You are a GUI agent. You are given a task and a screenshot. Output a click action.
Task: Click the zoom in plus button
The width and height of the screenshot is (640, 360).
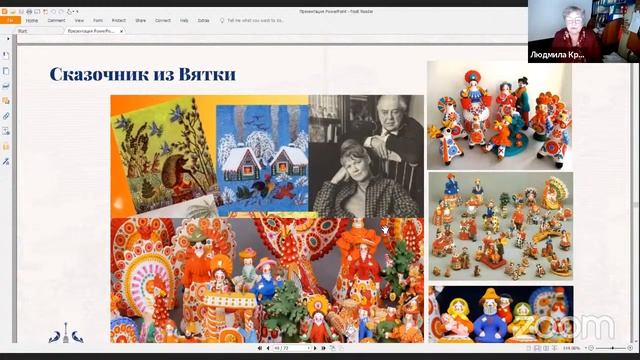pyautogui.click(x=630, y=348)
